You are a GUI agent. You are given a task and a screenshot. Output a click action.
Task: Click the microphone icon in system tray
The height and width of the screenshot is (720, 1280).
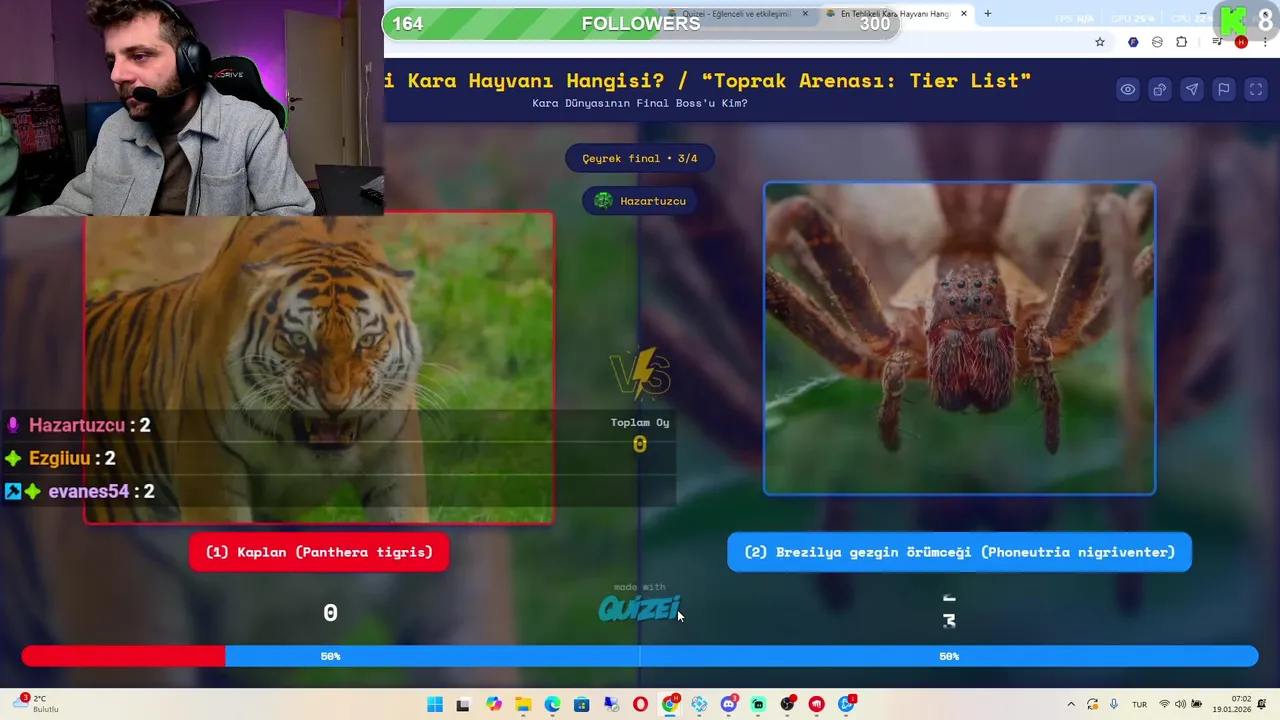pyautogui.click(x=1114, y=704)
